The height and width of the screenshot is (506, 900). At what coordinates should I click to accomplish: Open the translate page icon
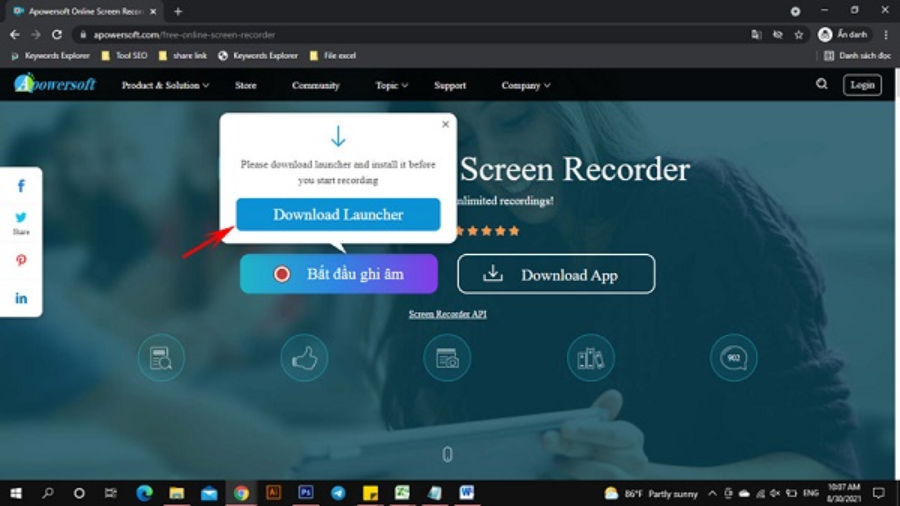click(x=757, y=35)
